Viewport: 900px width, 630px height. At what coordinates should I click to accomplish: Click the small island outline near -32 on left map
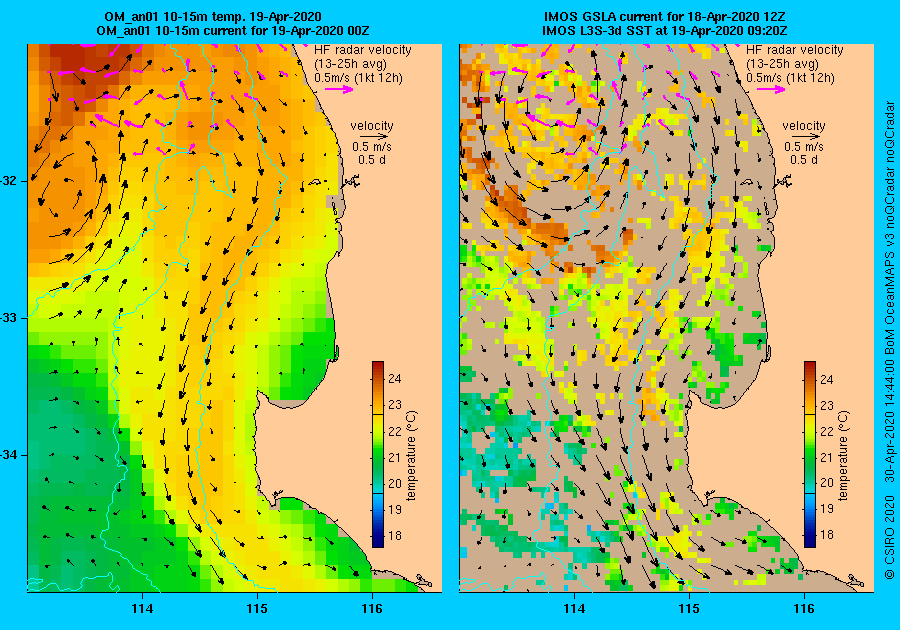(x=315, y=182)
